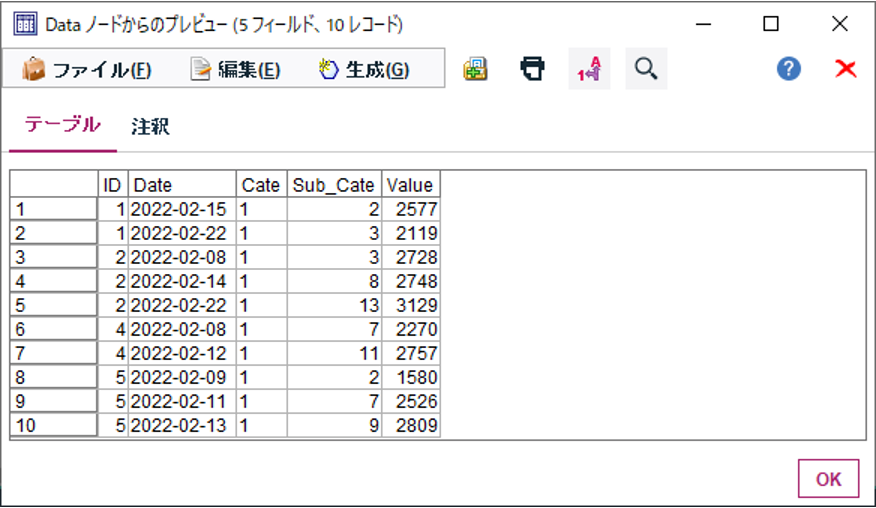
Task: Maximize the preview window
Action: (771, 24)
